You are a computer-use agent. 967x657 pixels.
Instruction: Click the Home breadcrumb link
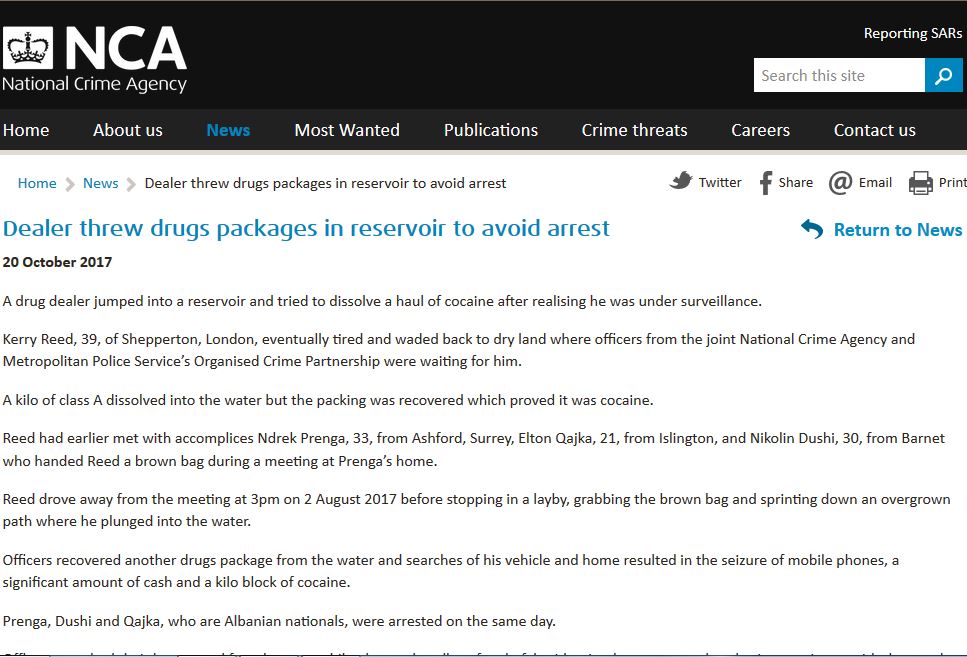(37, 183)
